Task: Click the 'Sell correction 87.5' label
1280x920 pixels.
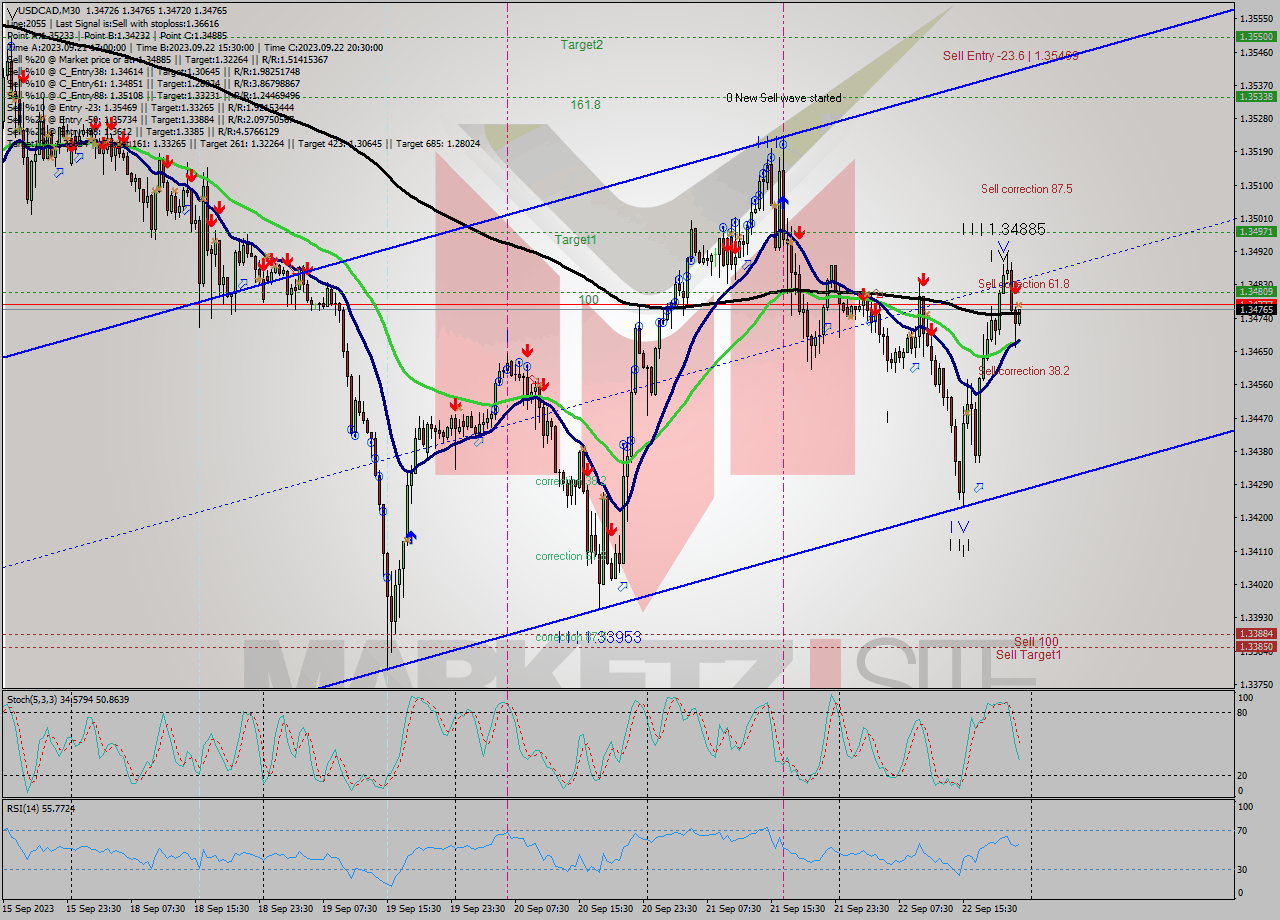Action: [x=1026, y=189]
